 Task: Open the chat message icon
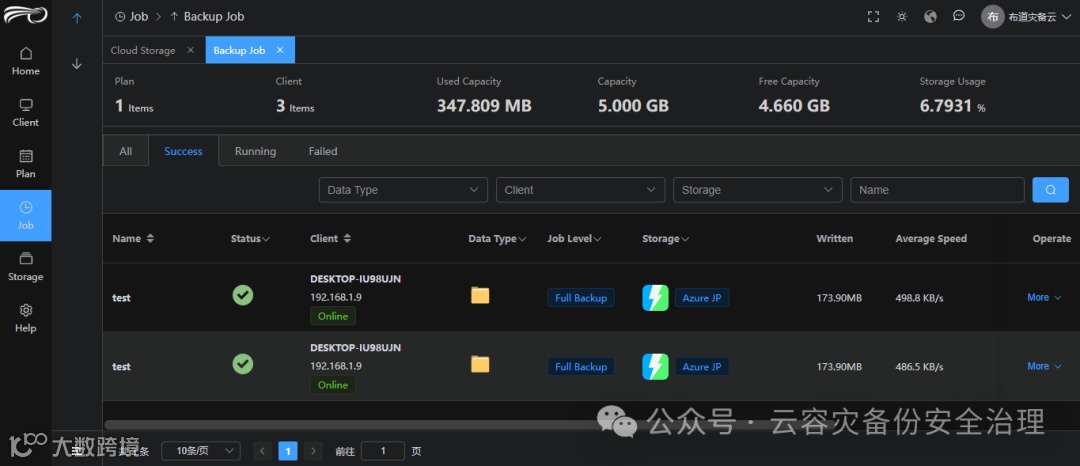pyautogui.click(x=959, y=16)
